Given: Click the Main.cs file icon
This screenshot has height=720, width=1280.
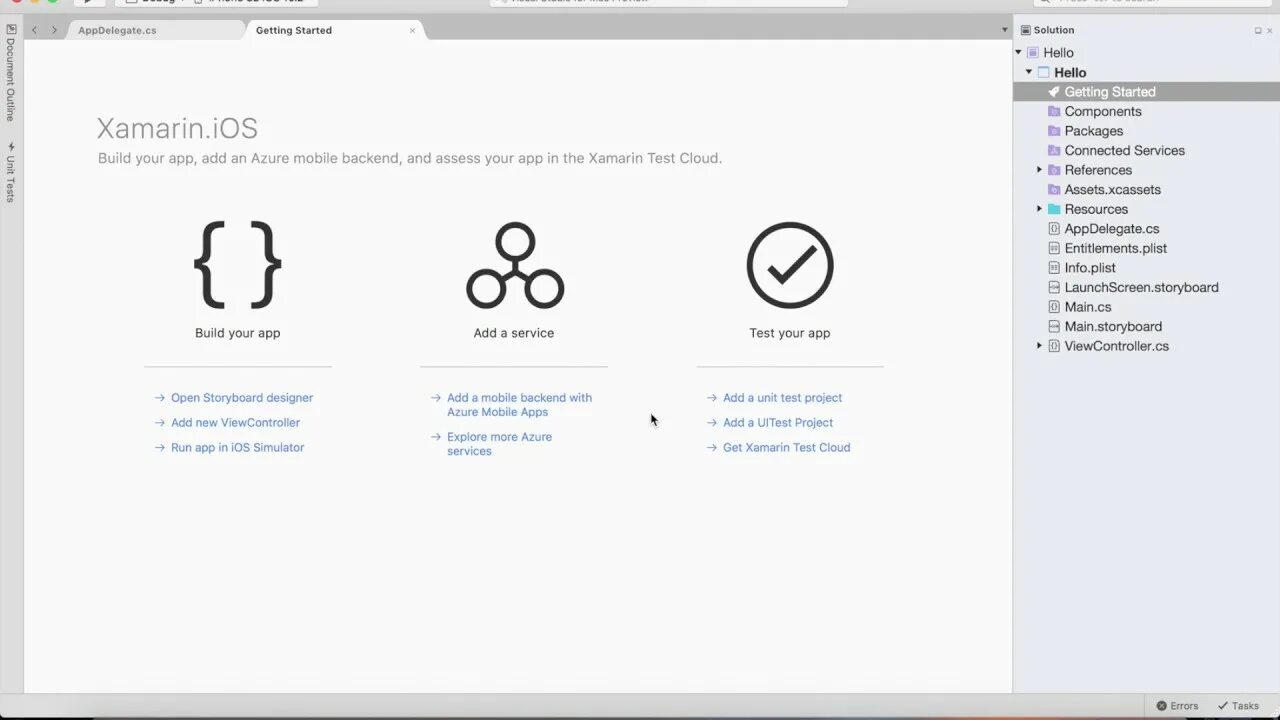Looking at the screenshot, I should (1054, 307).
